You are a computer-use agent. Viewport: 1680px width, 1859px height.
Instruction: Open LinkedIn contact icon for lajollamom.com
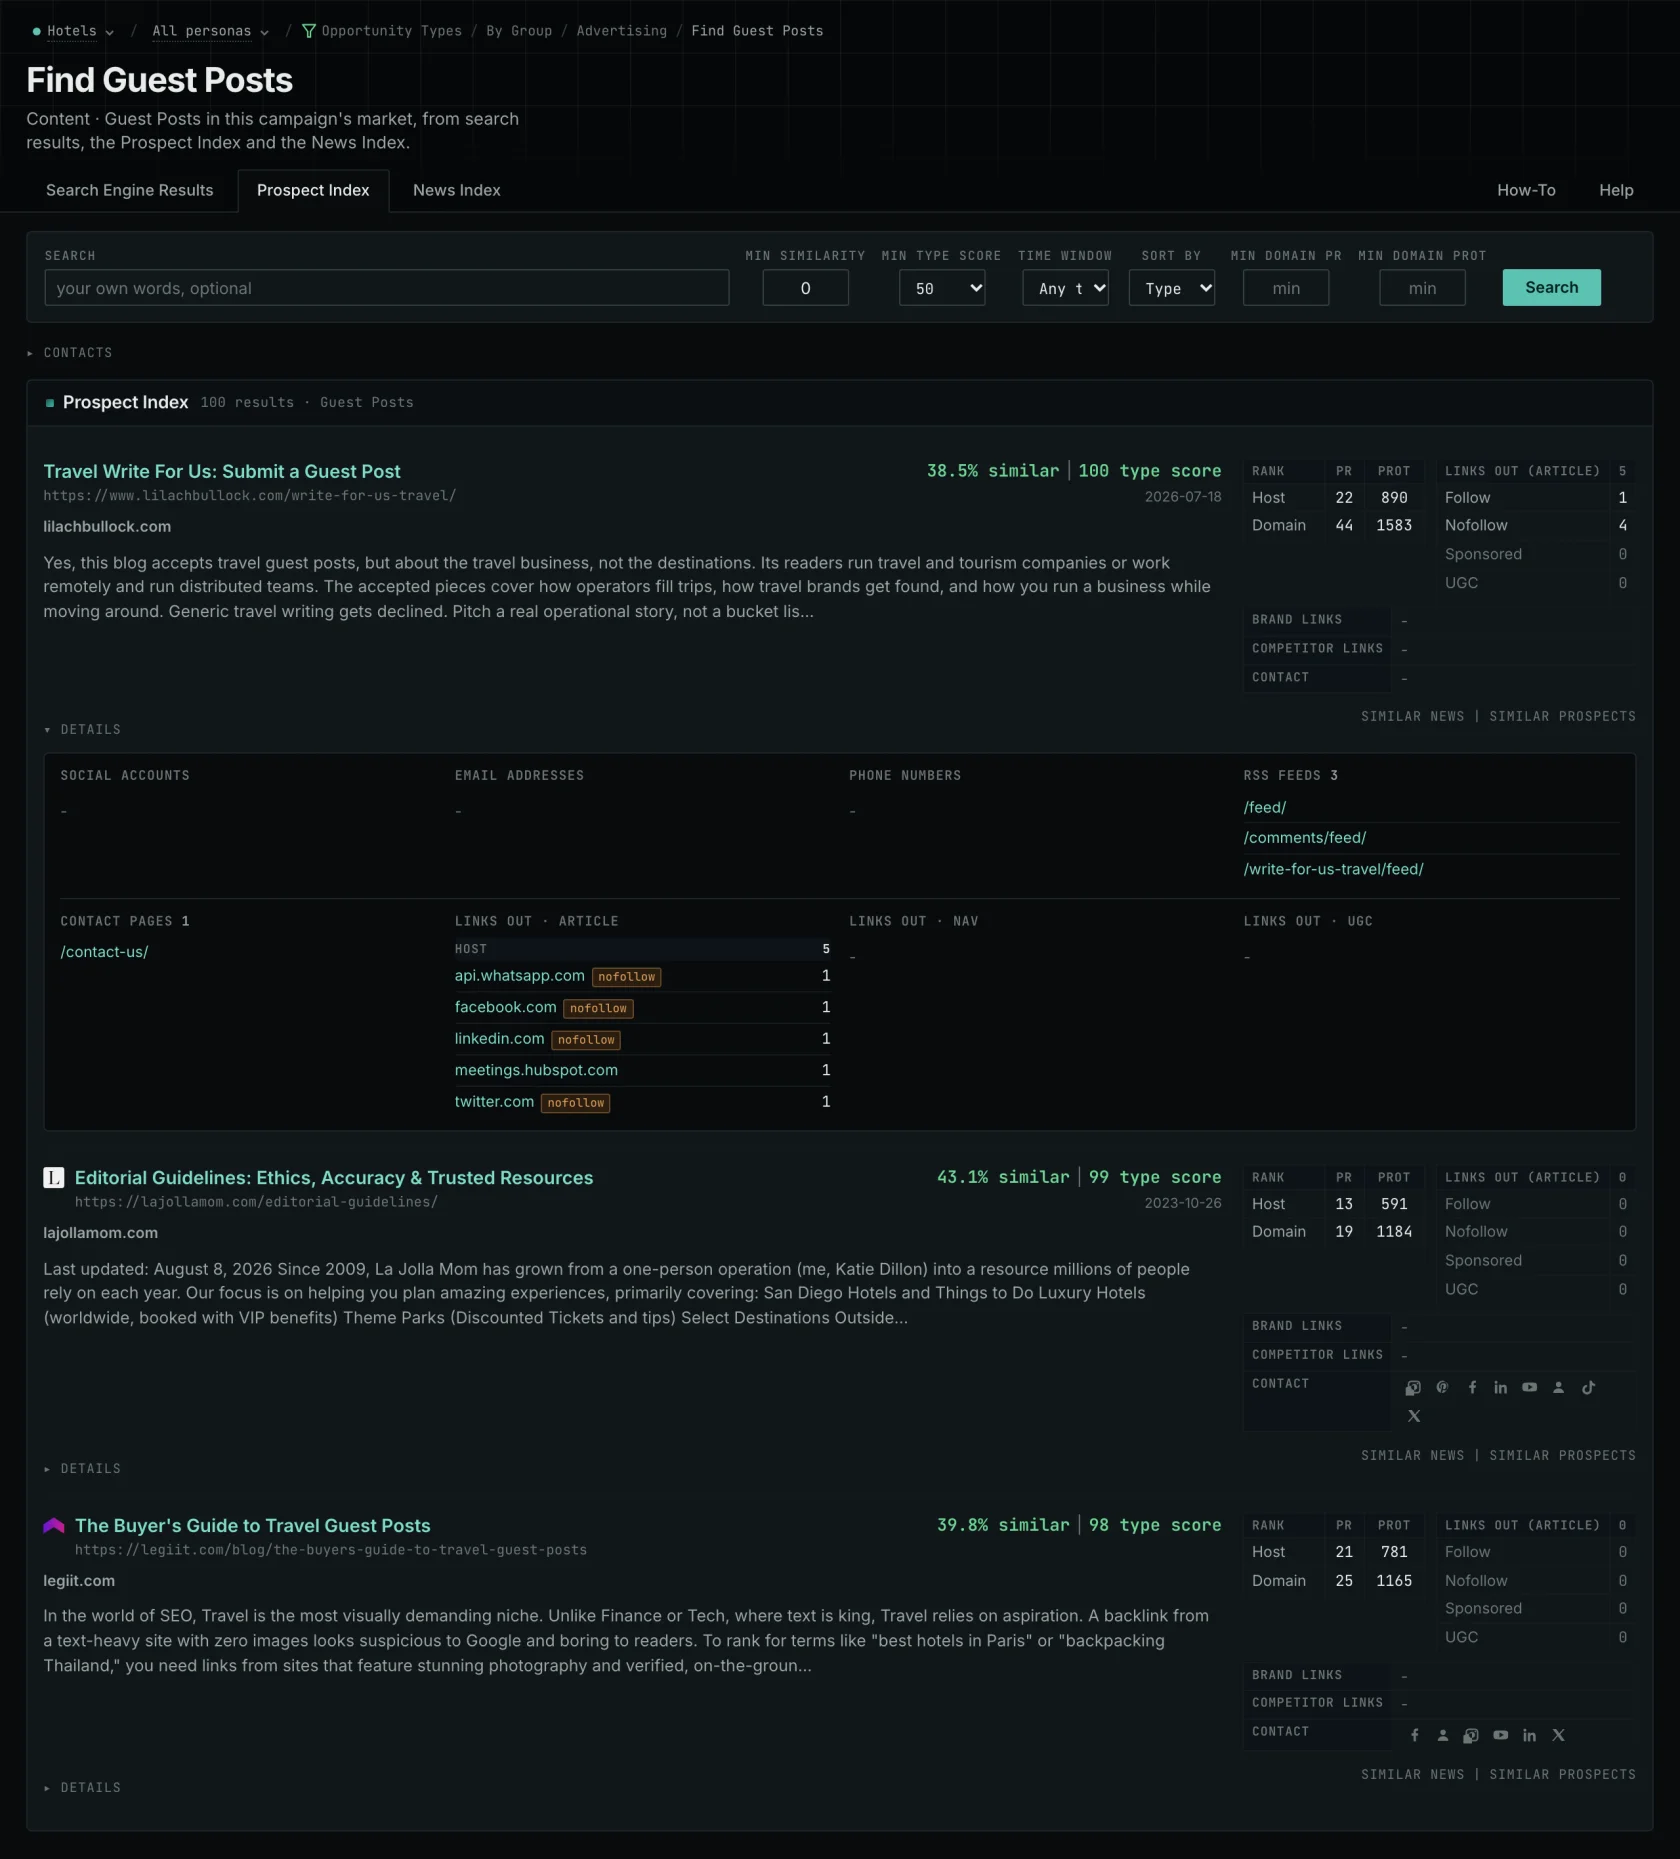(1500, 1387)
